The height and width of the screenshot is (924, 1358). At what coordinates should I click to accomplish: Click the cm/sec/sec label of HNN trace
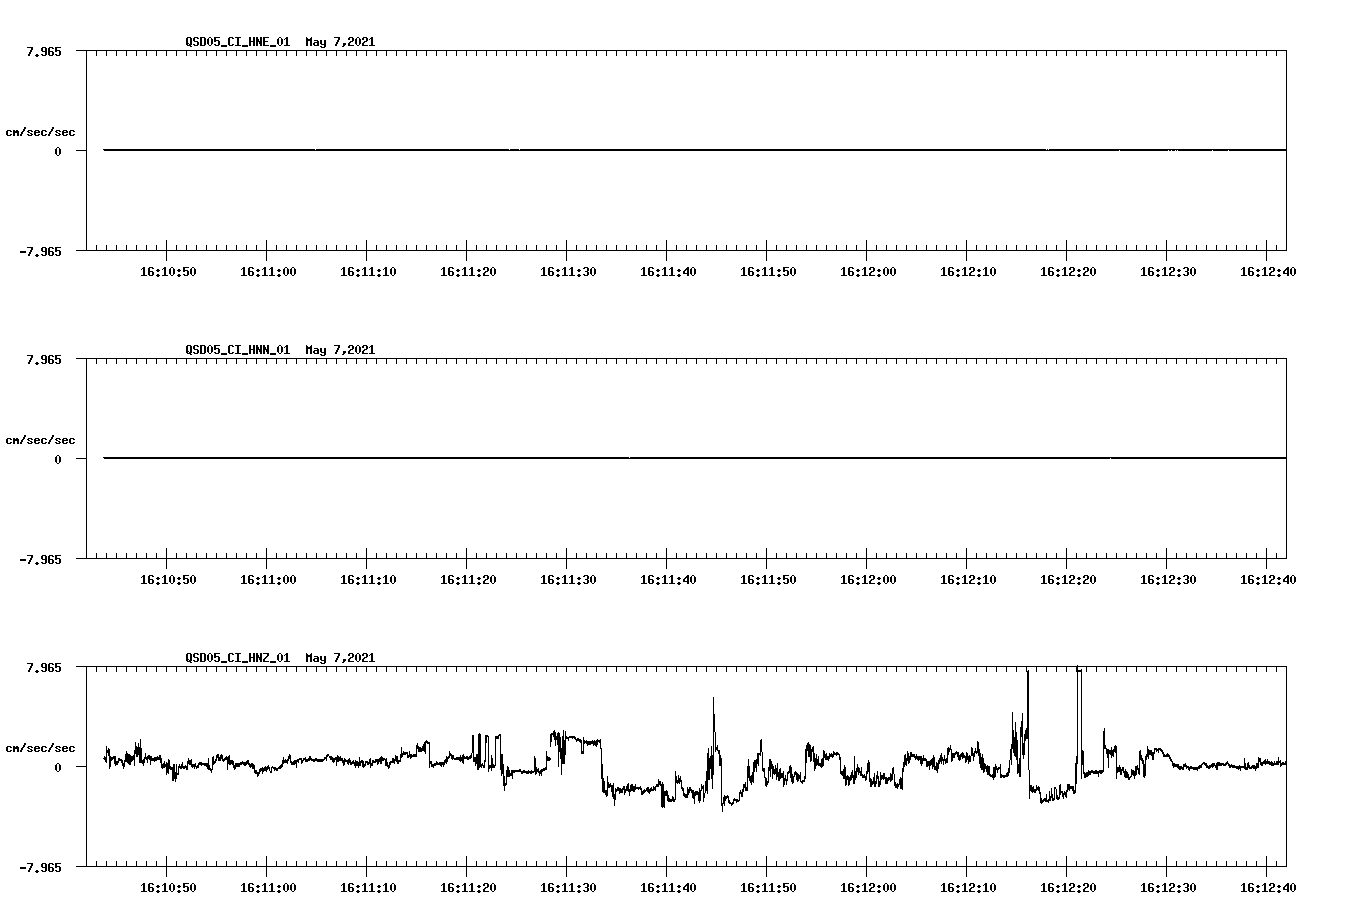[x=41, y=439]
